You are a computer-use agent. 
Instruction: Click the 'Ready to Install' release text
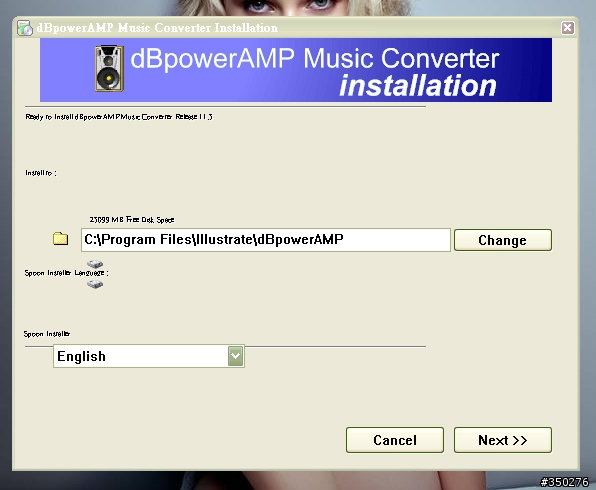pyautogui.click(x=119, y=117)
